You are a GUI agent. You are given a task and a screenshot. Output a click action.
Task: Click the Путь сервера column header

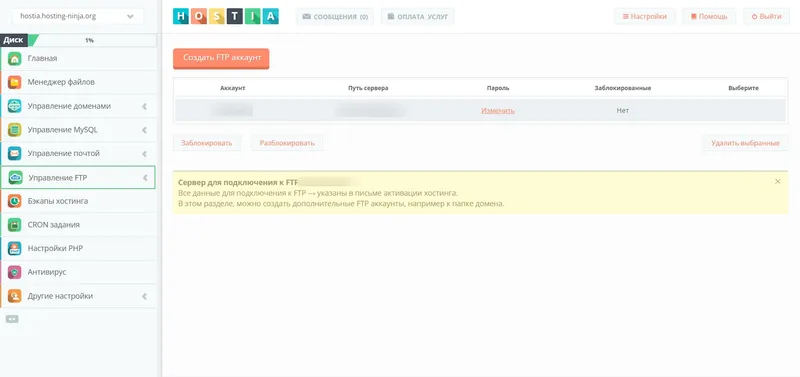pos(368,88)
